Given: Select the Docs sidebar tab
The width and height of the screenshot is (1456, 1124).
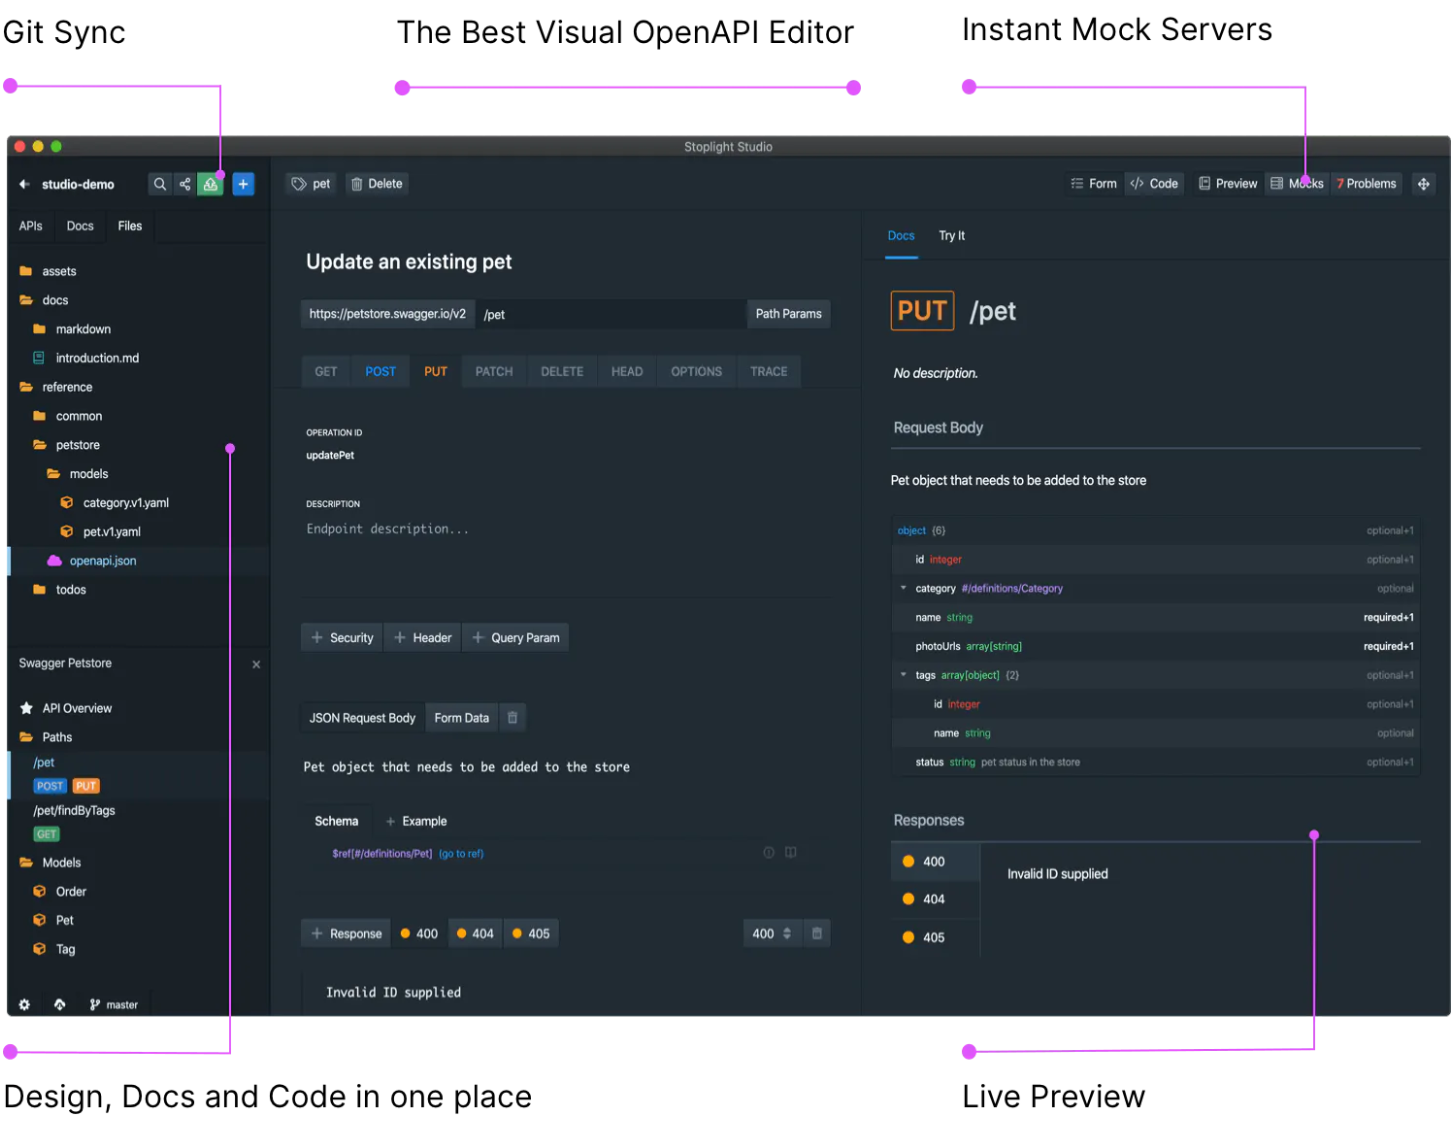Looking at the screenshot, I should tap(80, 226).
